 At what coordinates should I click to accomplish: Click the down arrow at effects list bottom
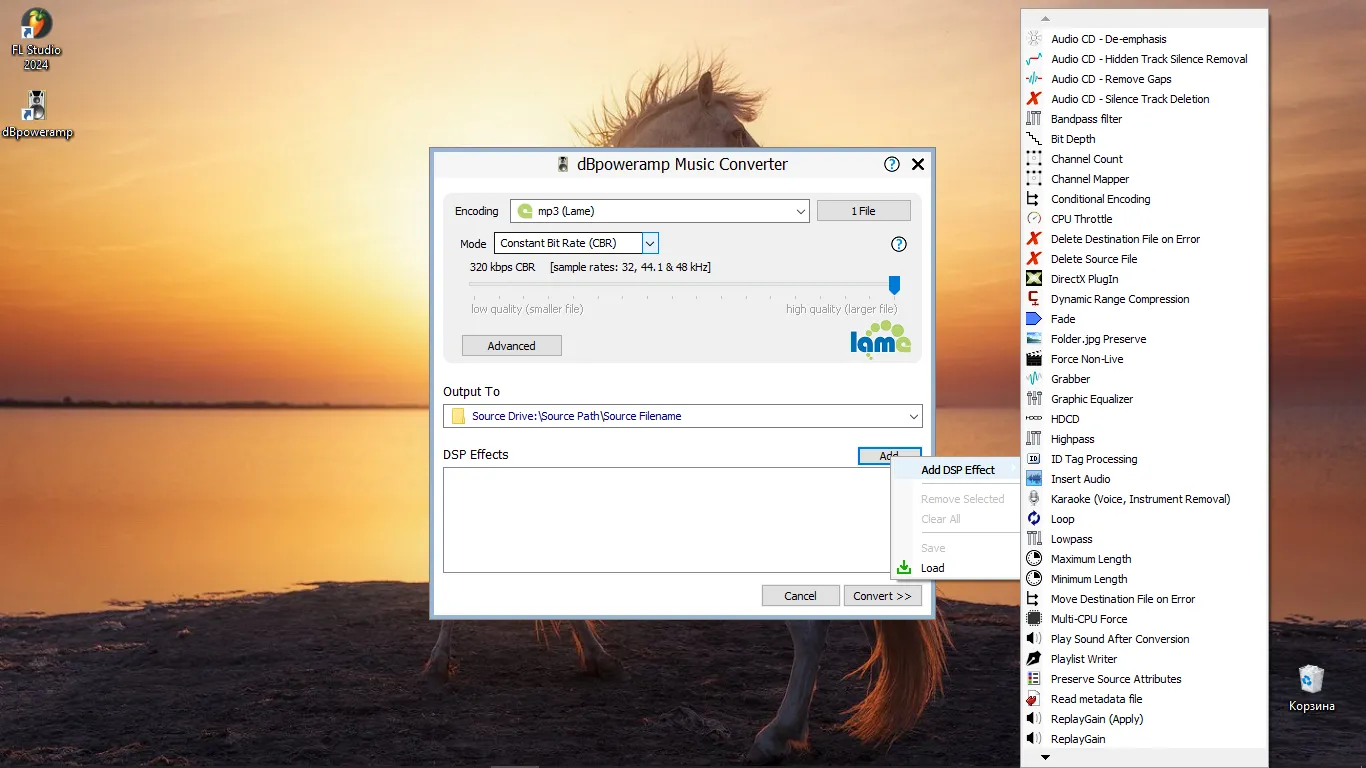coord(1046,758)
